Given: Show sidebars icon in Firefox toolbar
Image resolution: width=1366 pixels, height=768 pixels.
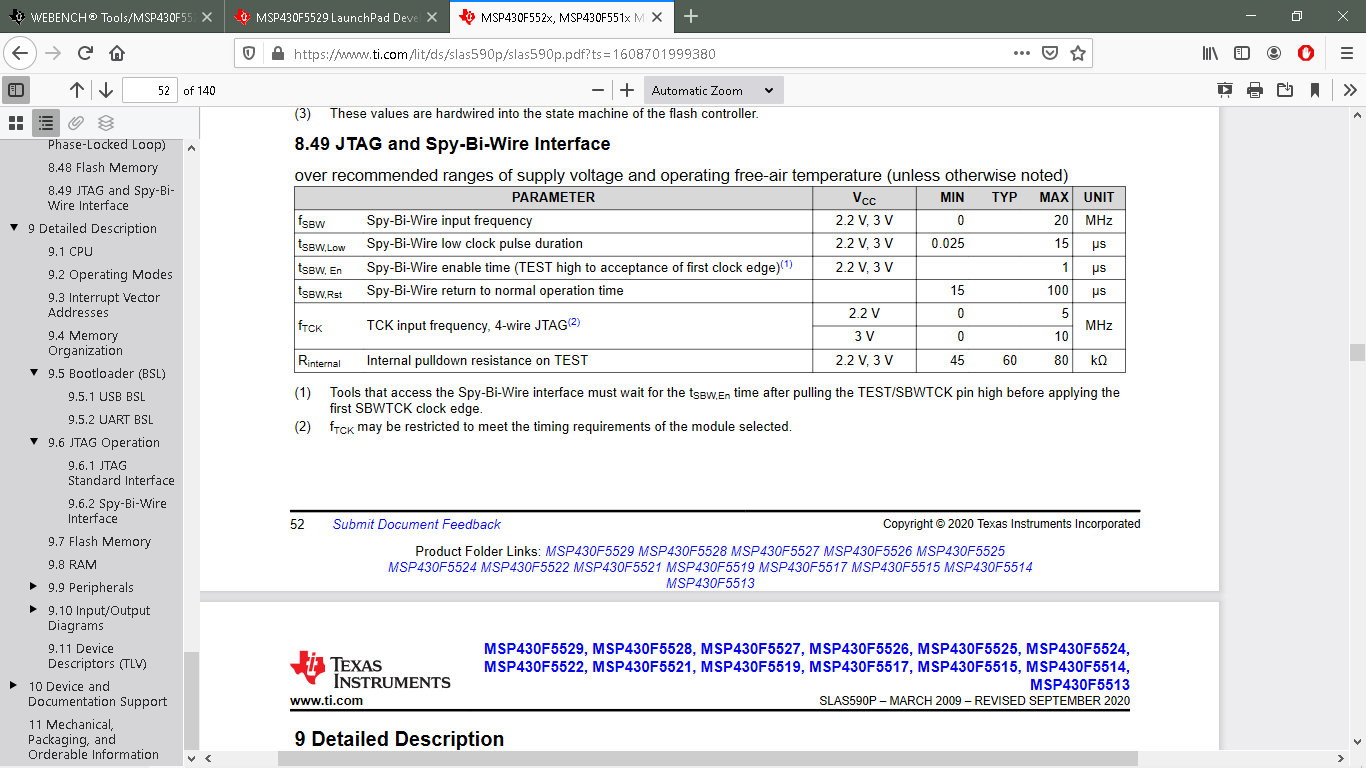Looking at the screenshot, I should [x=1242, y=53].
